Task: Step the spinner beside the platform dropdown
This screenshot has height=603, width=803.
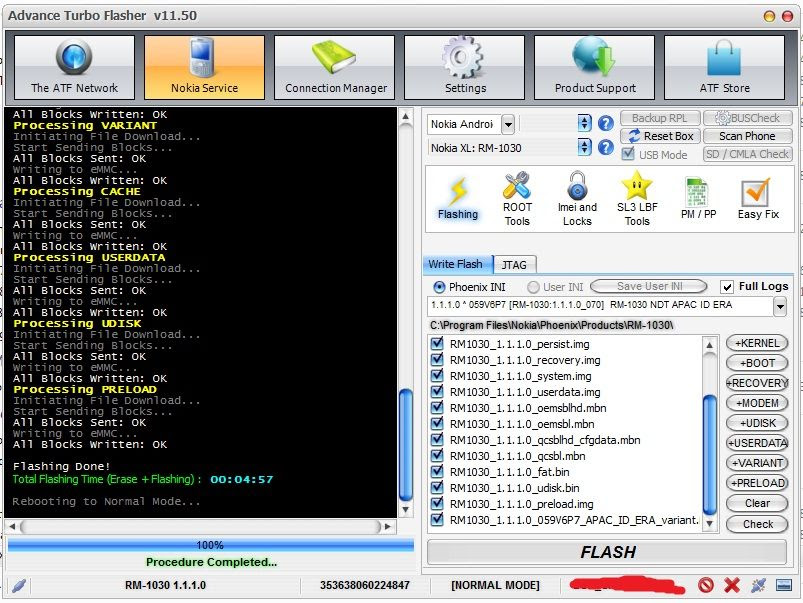Action: [584, 123]
